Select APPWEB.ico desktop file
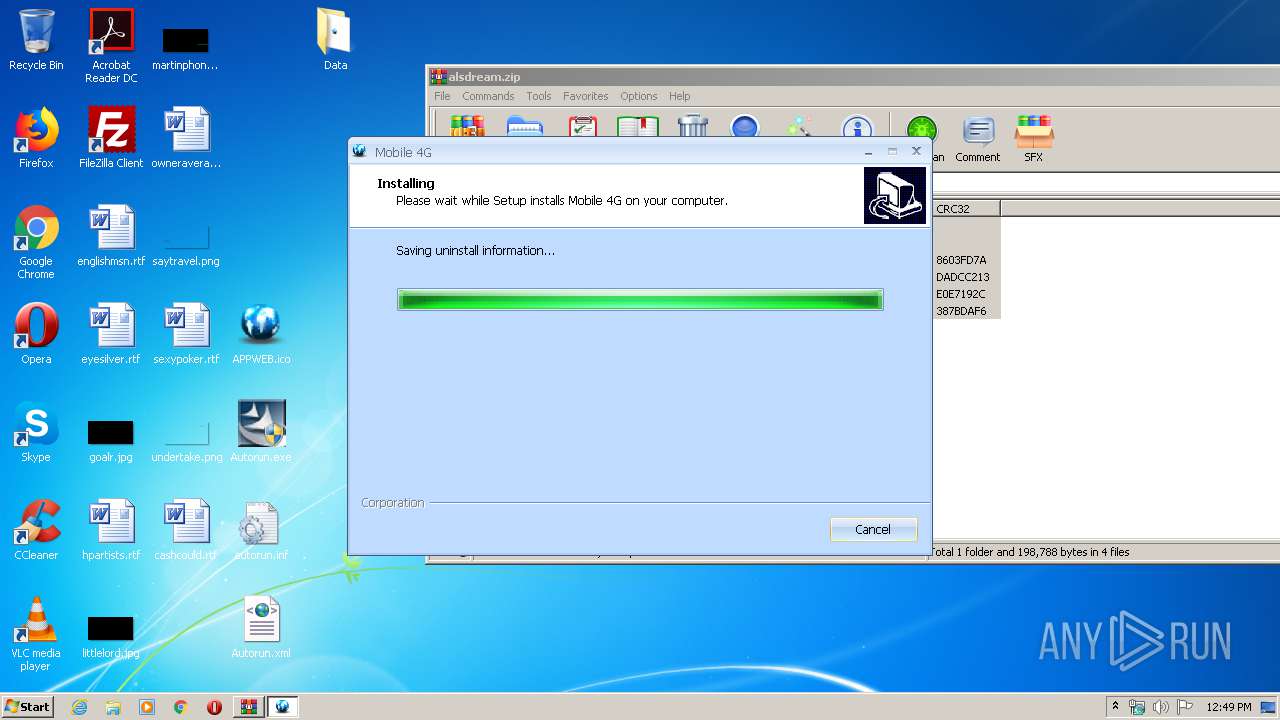This screenshot has height=720, width=1280. pyautogui.click(x=261, y=334)
